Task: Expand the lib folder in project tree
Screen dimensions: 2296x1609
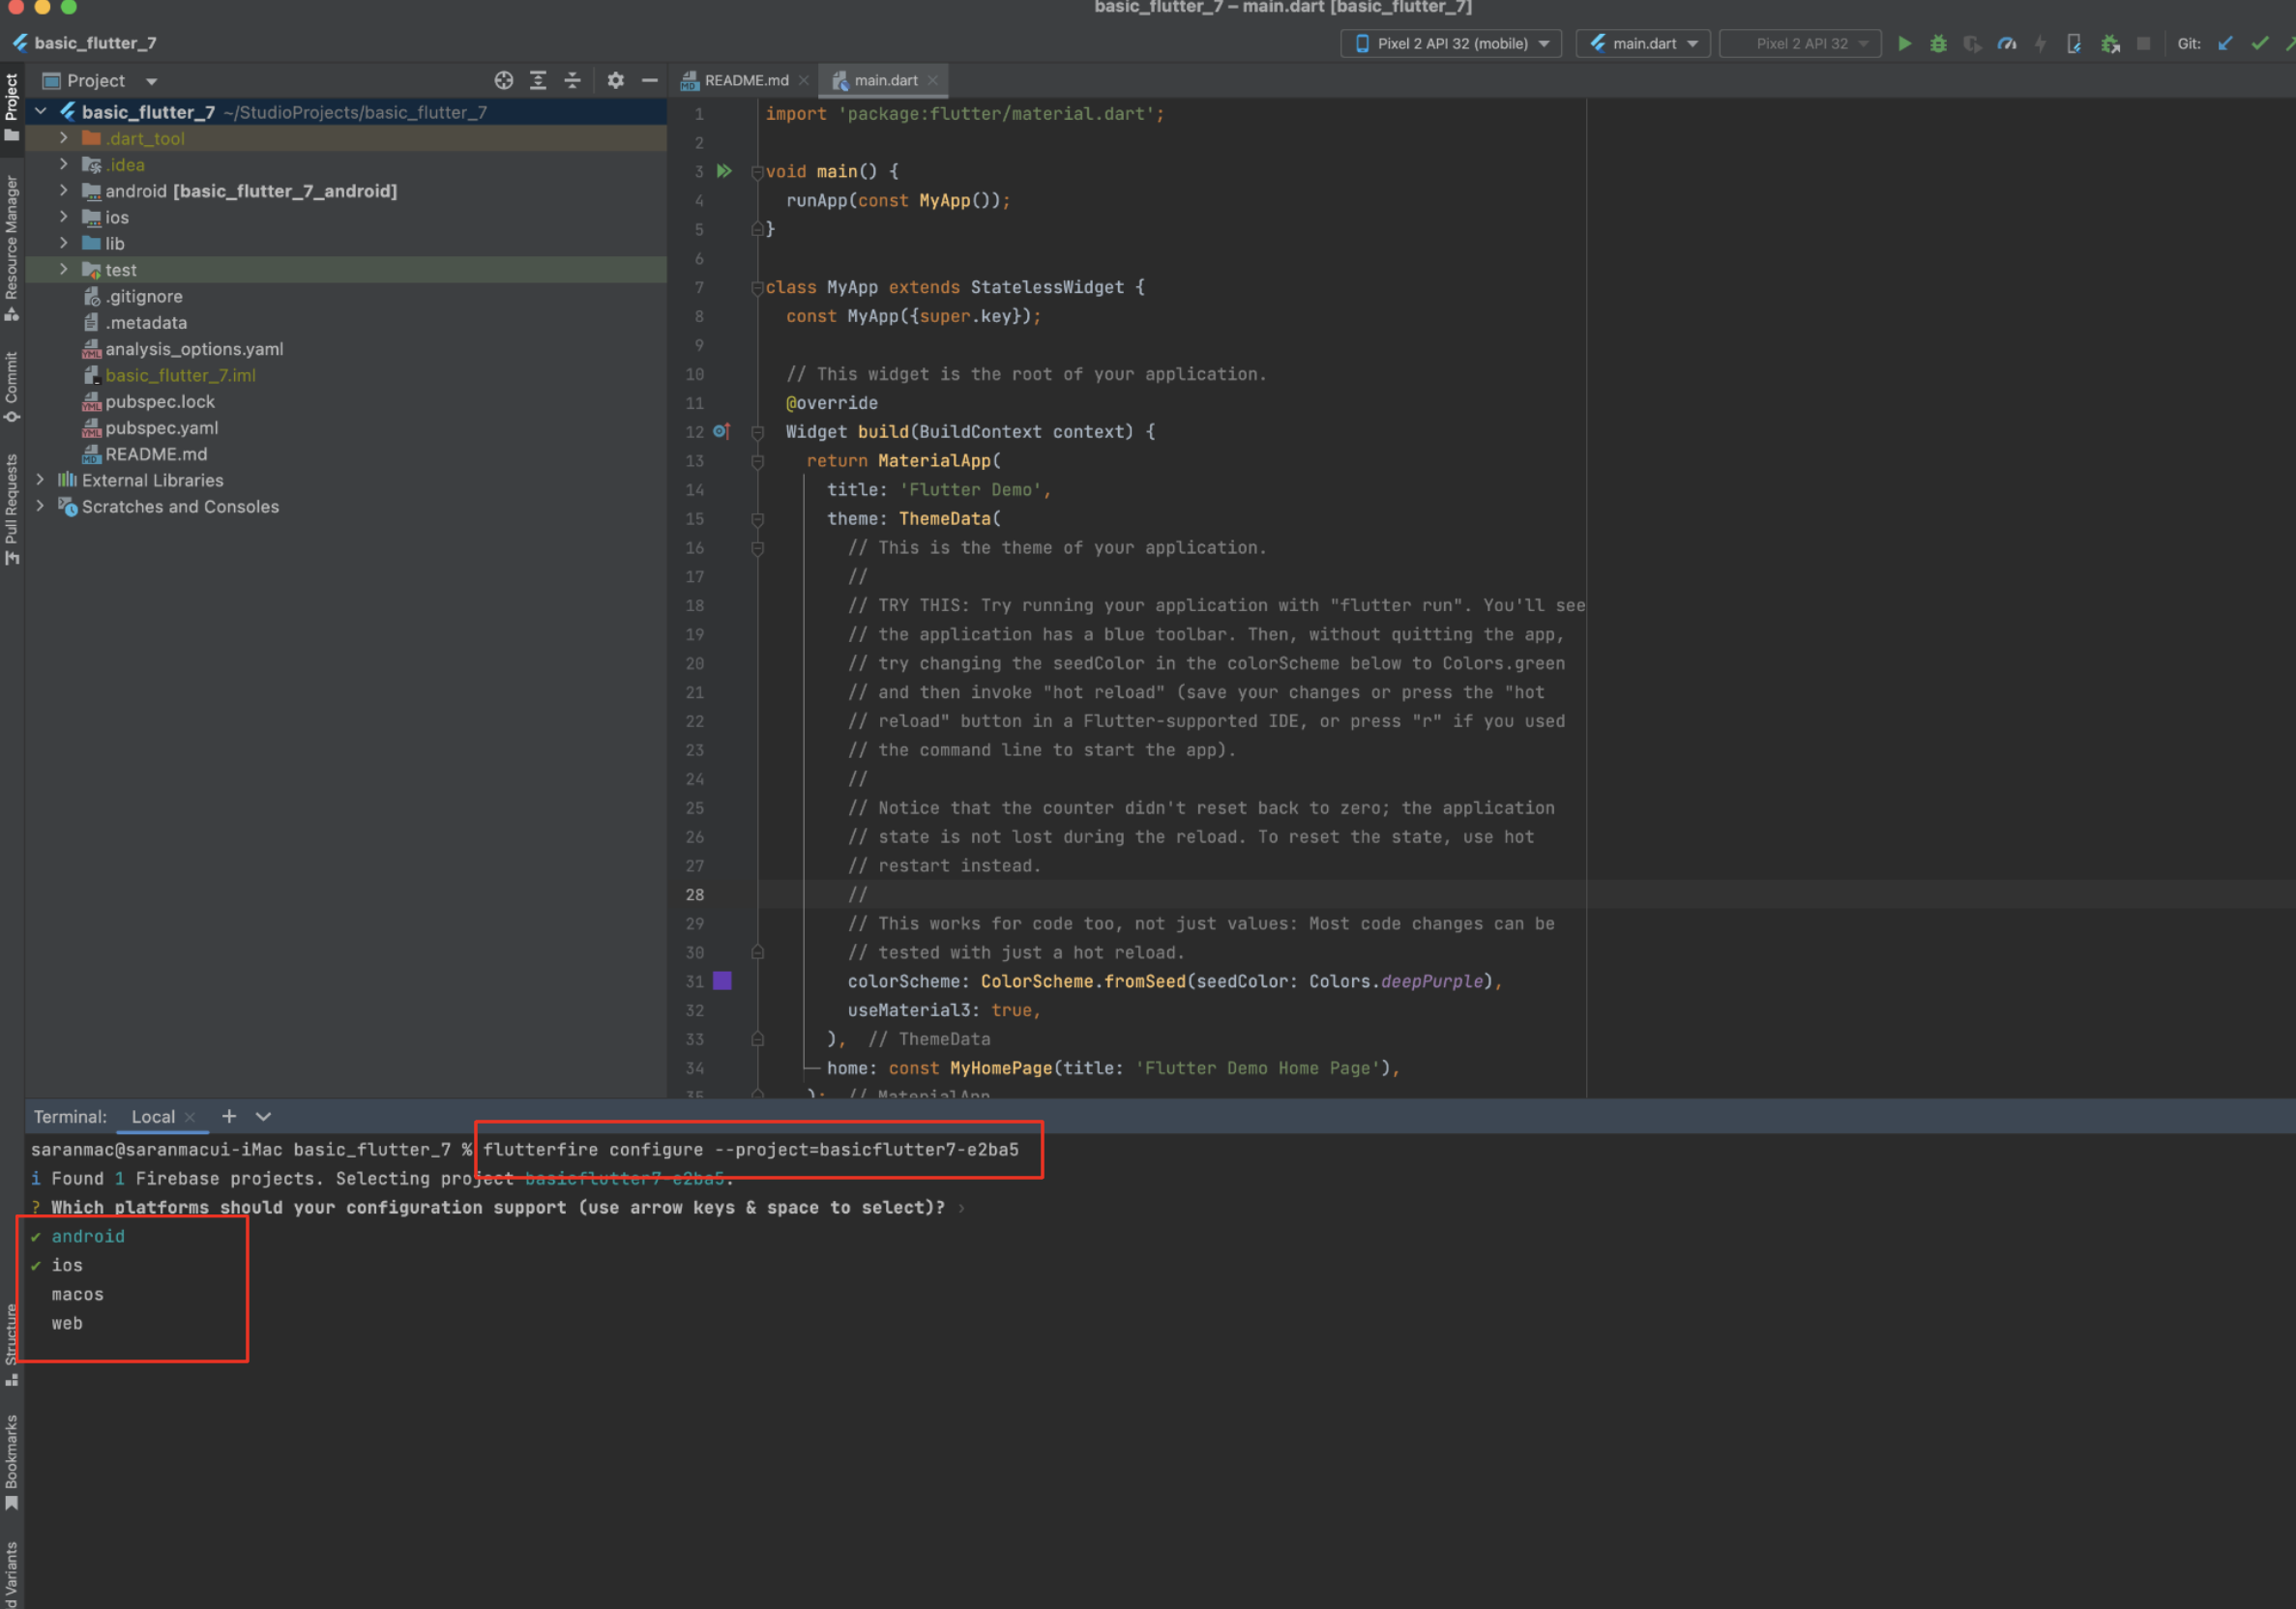Action: pyautogui.click(x=64, y=243)
